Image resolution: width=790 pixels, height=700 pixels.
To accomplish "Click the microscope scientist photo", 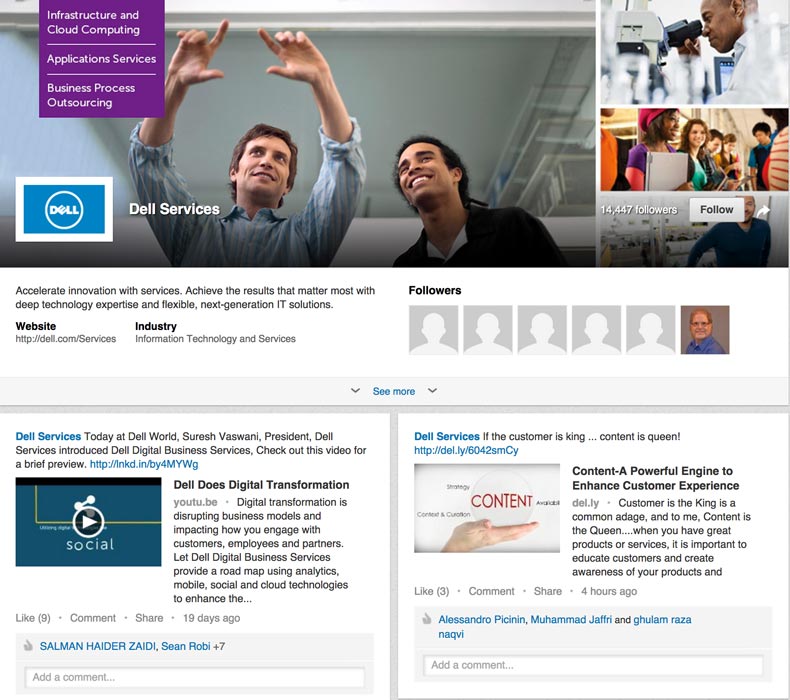I will (694, 51).
